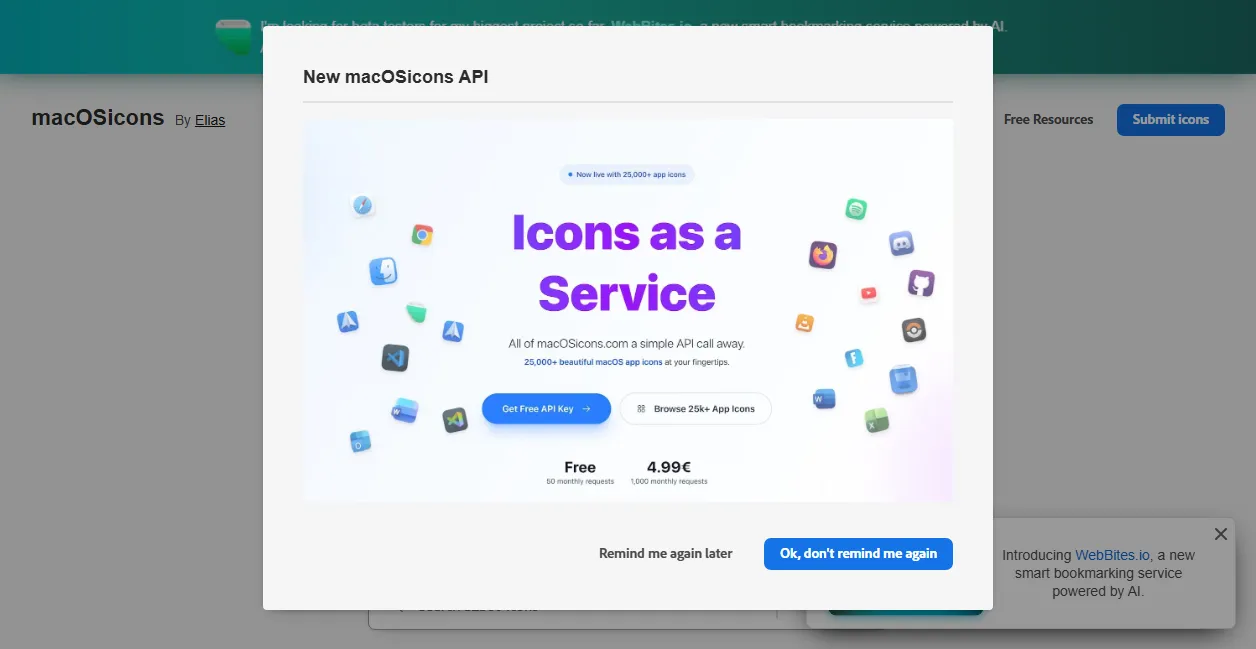Click the Firefox icon on the right
Screen dimensions: 1256x649
pyautogui.click(x=823, y=254)
